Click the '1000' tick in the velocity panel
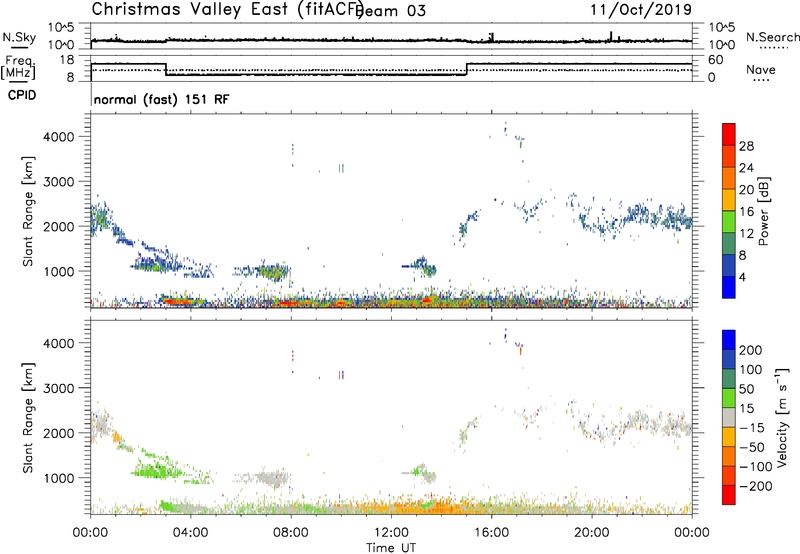 (x=58, y=478)
